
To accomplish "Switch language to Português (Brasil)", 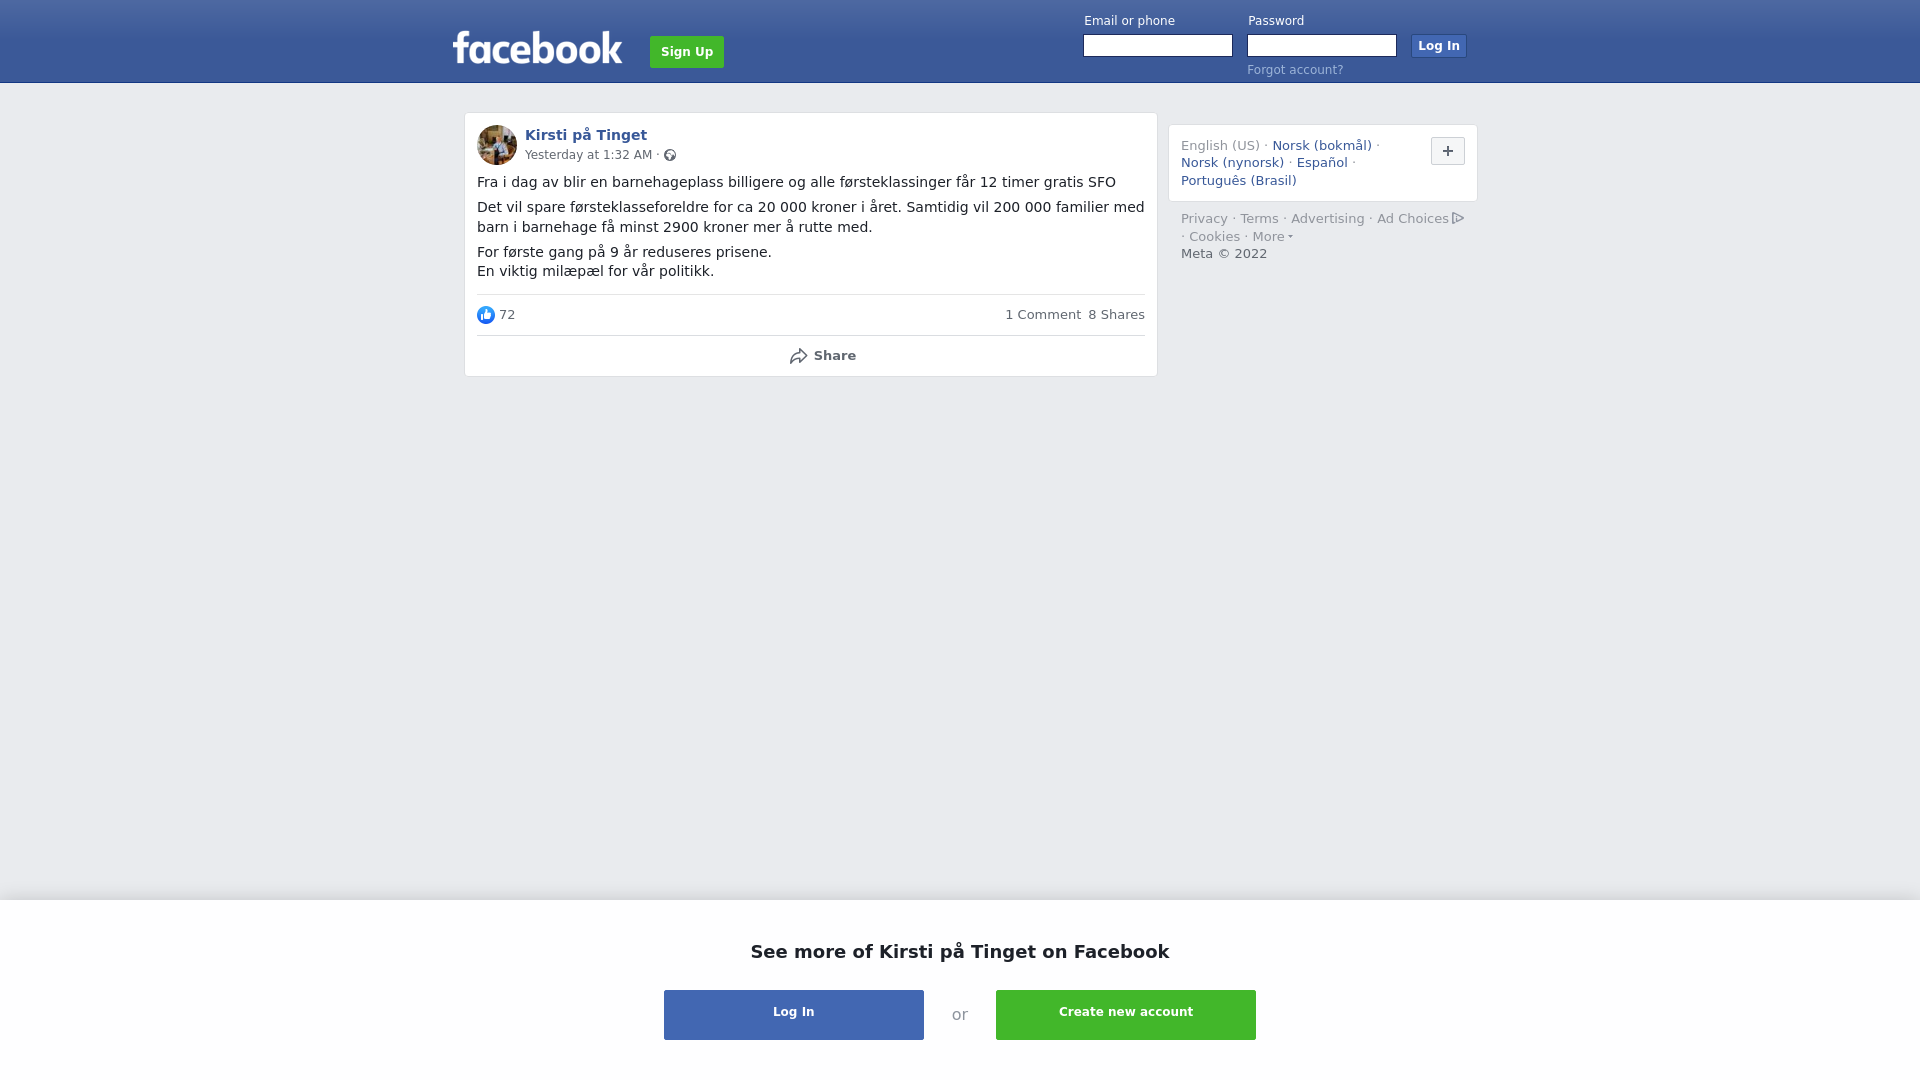I will (x=1238, y=181).
